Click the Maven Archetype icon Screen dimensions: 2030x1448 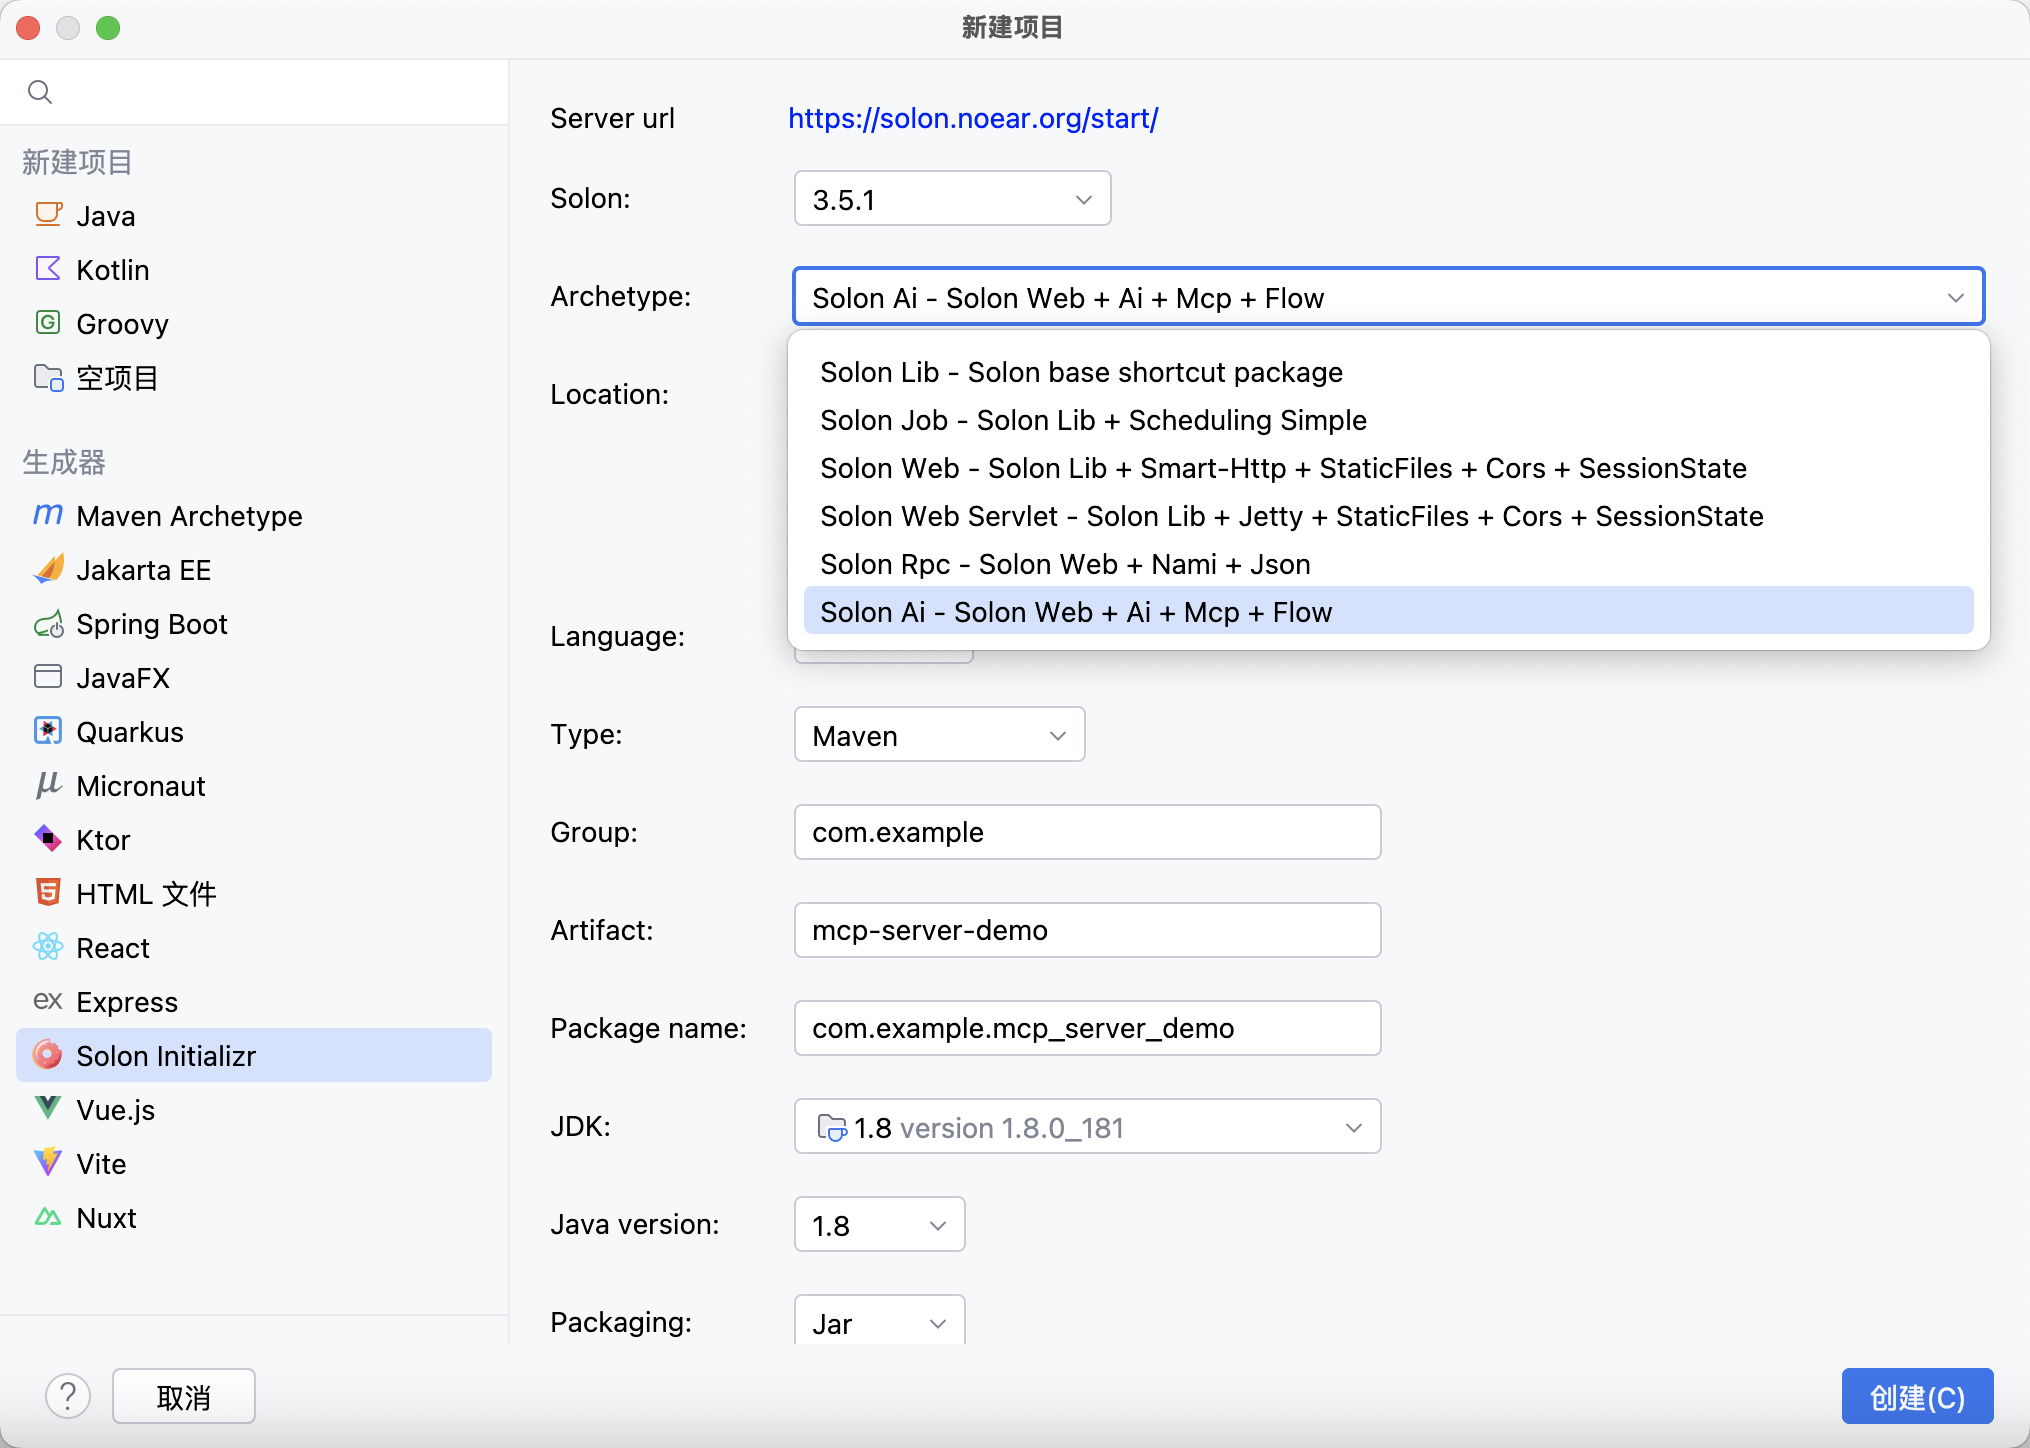[x=48, y=515]
